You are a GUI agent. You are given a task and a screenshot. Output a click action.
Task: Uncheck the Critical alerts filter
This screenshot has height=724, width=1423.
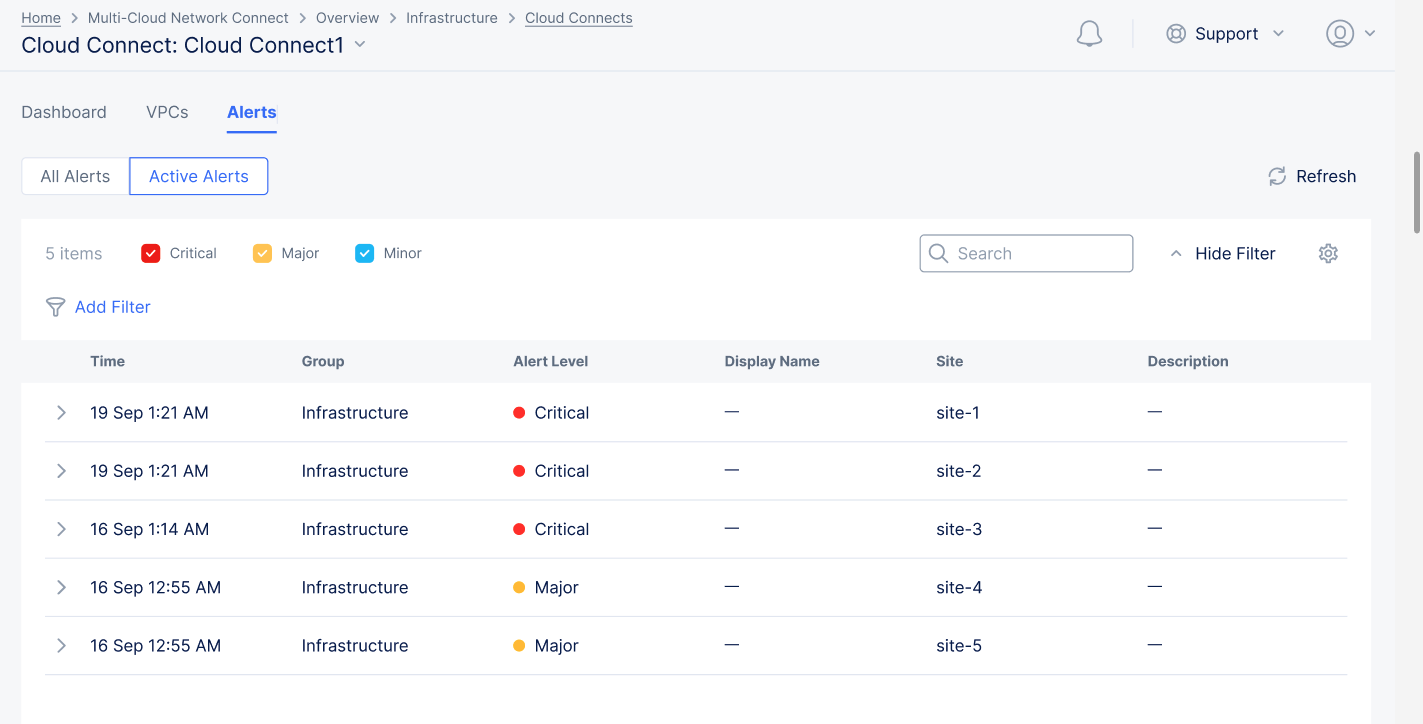click(x=150, y=253)
